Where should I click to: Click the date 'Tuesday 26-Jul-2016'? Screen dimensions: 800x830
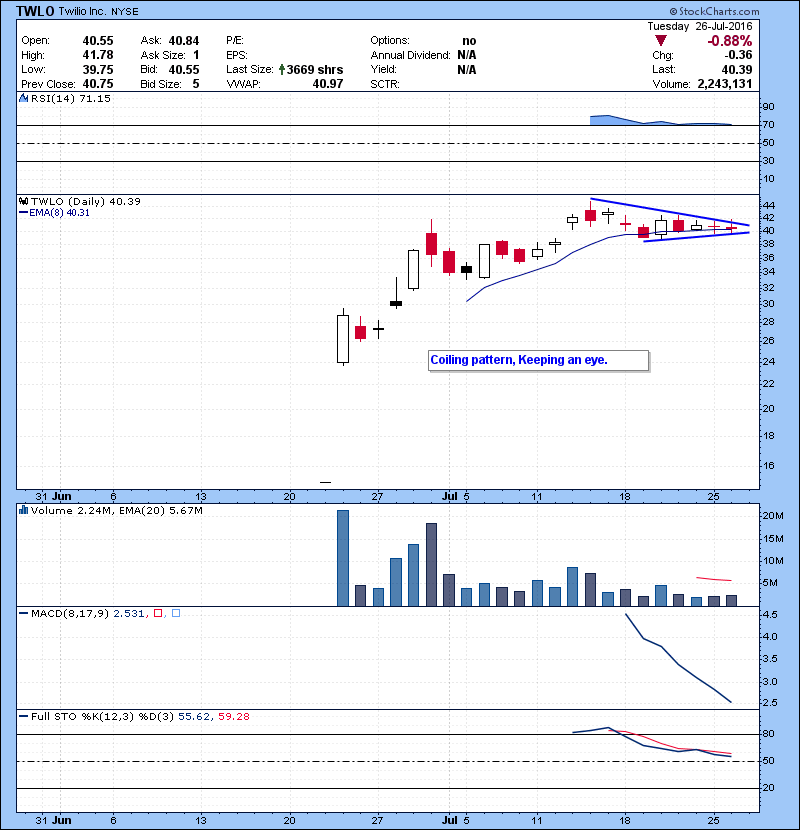coord(699,26)
